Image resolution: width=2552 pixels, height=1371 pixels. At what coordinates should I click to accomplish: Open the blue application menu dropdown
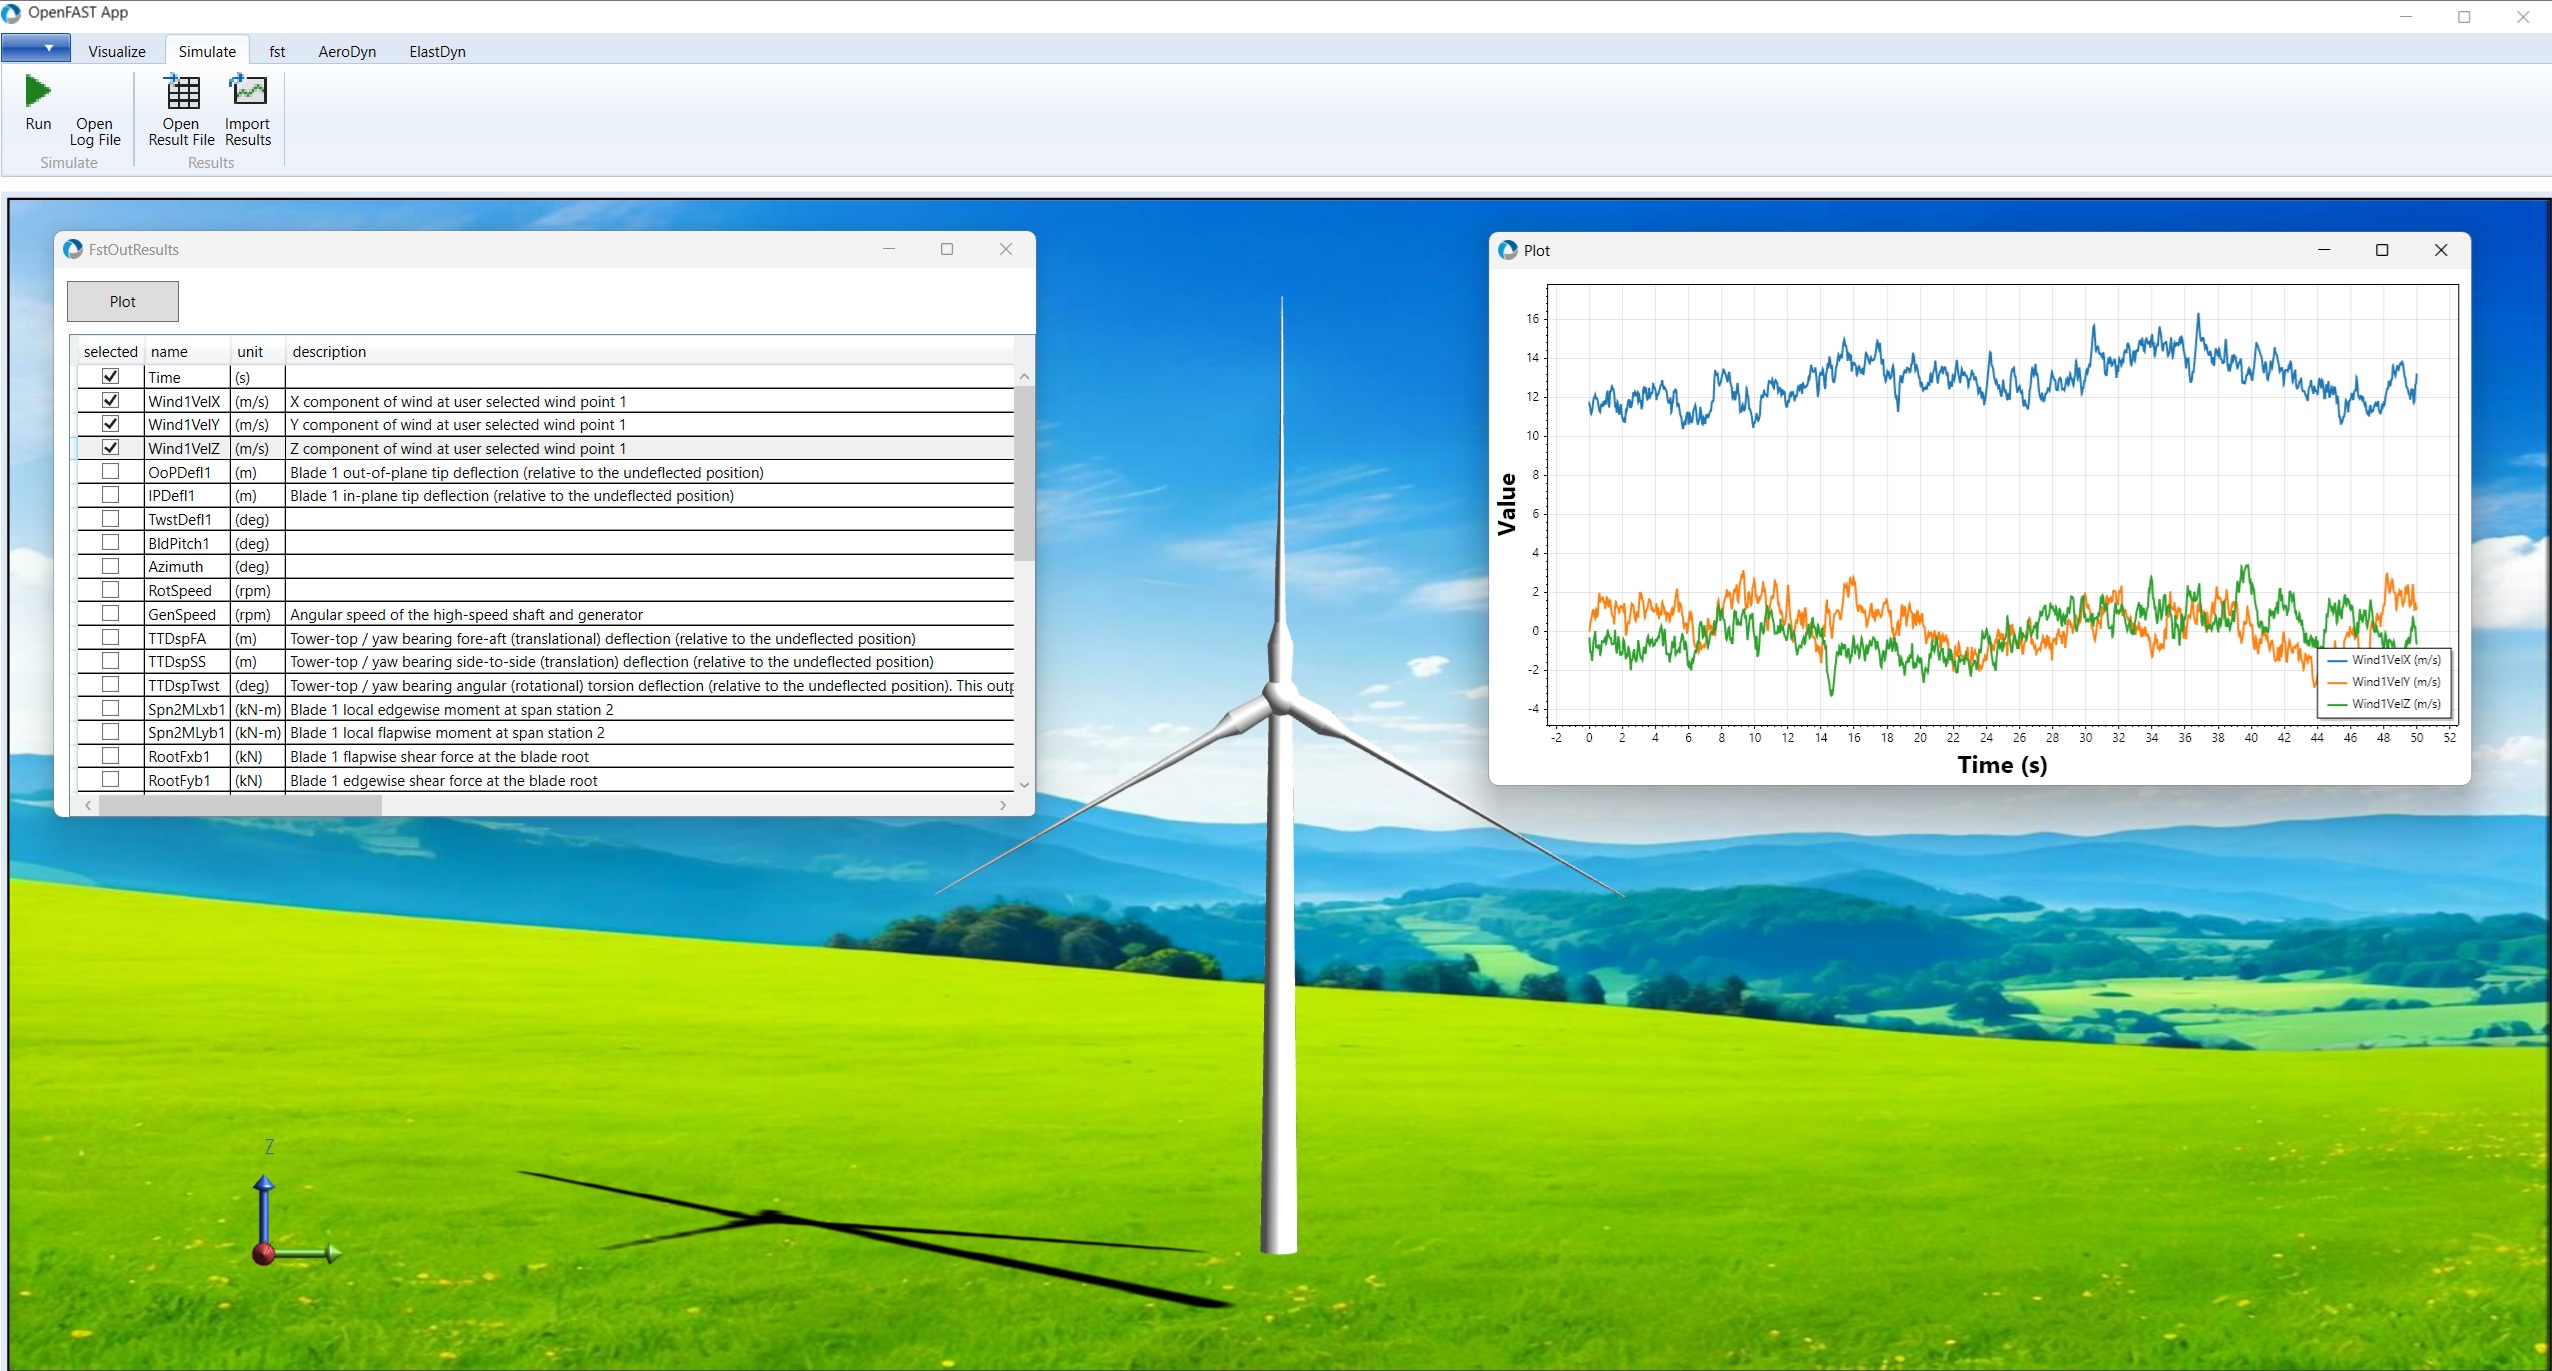coord(37,48)
